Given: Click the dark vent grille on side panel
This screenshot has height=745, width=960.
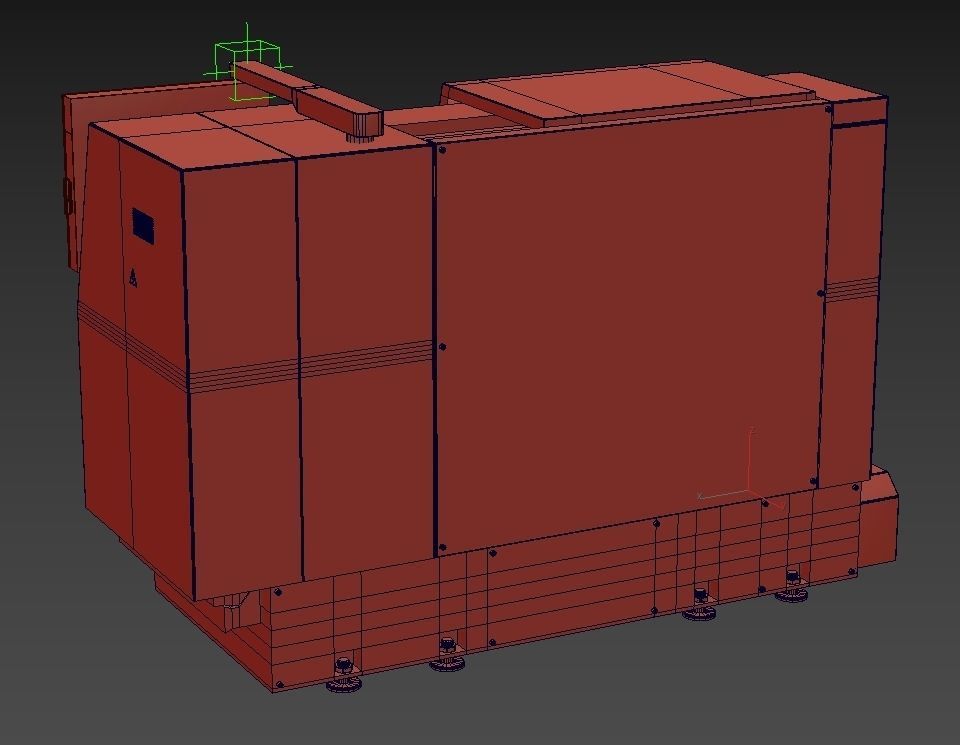Looking at the screenshot, I should point(144,226).
